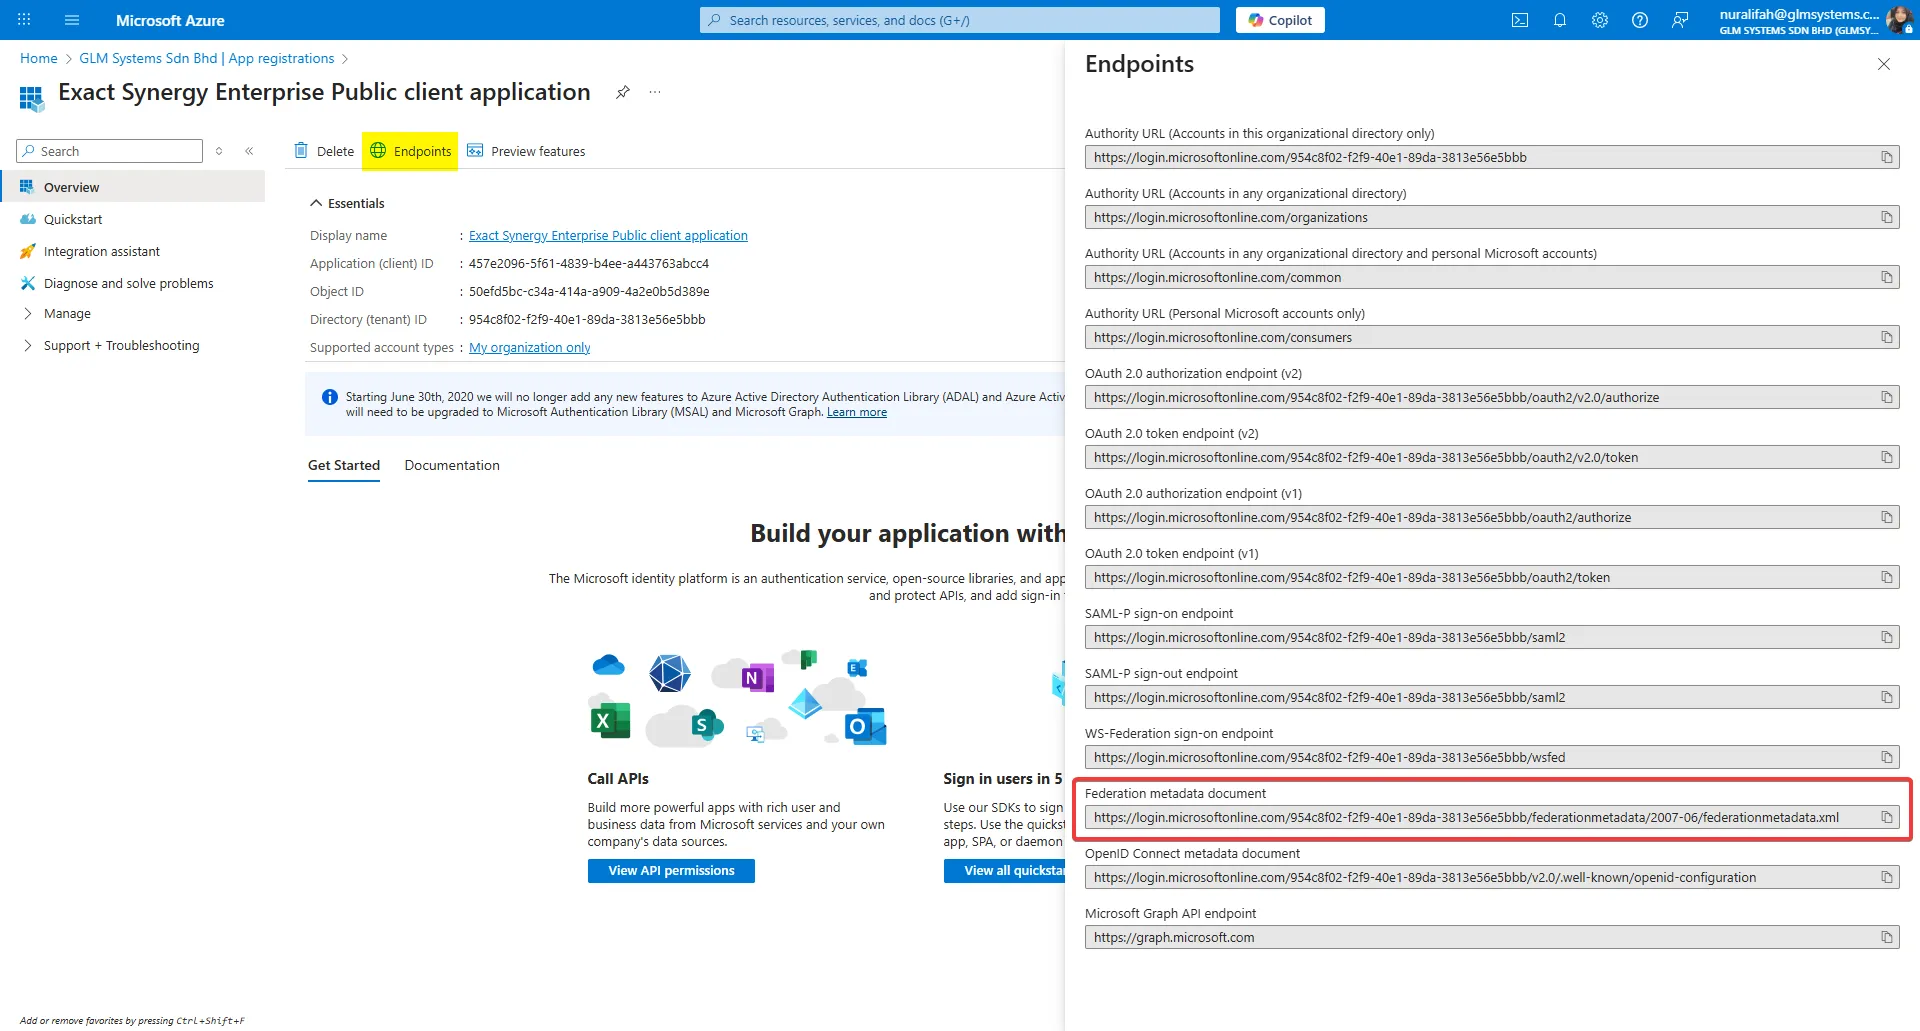This screenshot has height=1031, width=1920.
Task: Open the My organization only link
Action: click(x=529, y=348)
